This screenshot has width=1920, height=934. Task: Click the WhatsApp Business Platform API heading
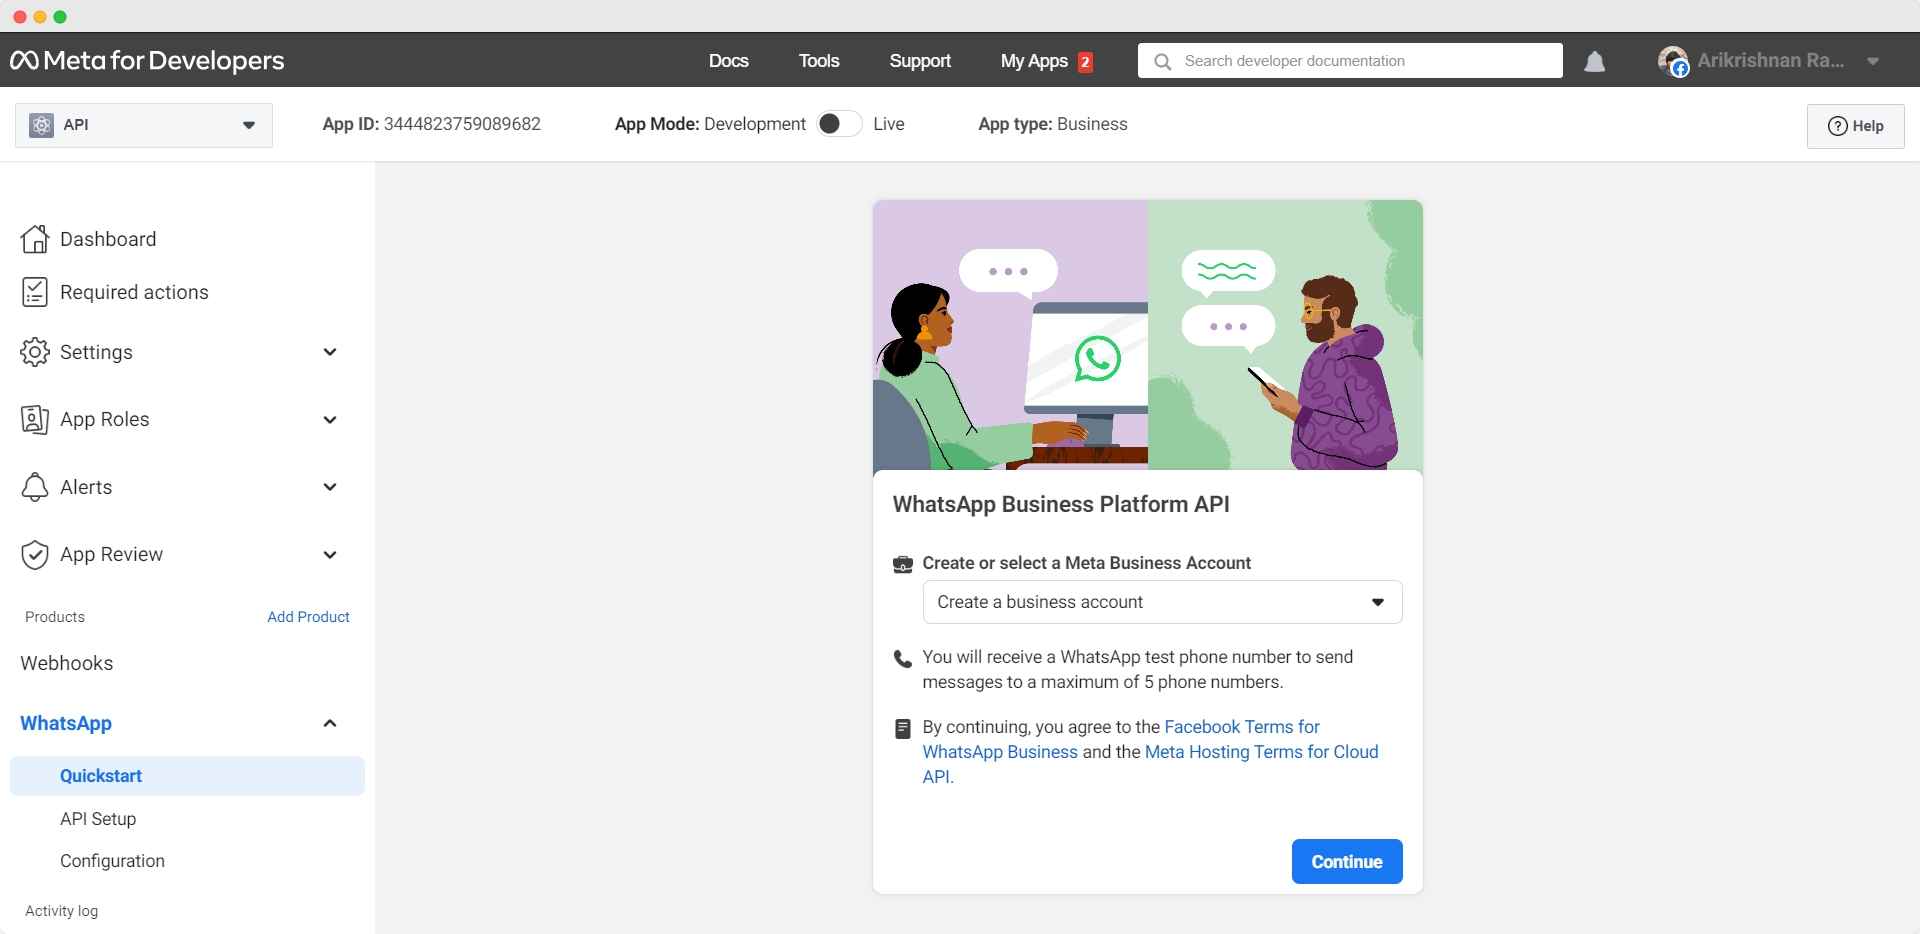1061,504
